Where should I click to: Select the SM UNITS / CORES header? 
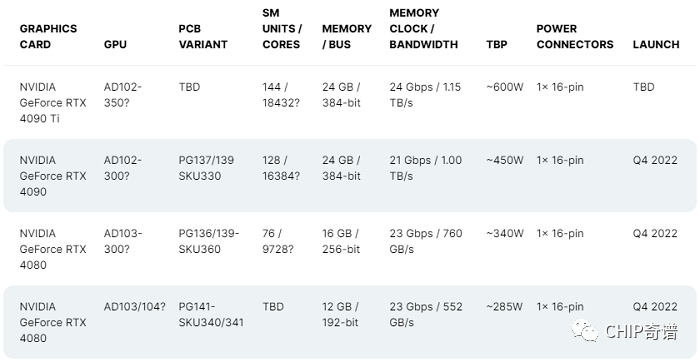[x=282, y=29]
